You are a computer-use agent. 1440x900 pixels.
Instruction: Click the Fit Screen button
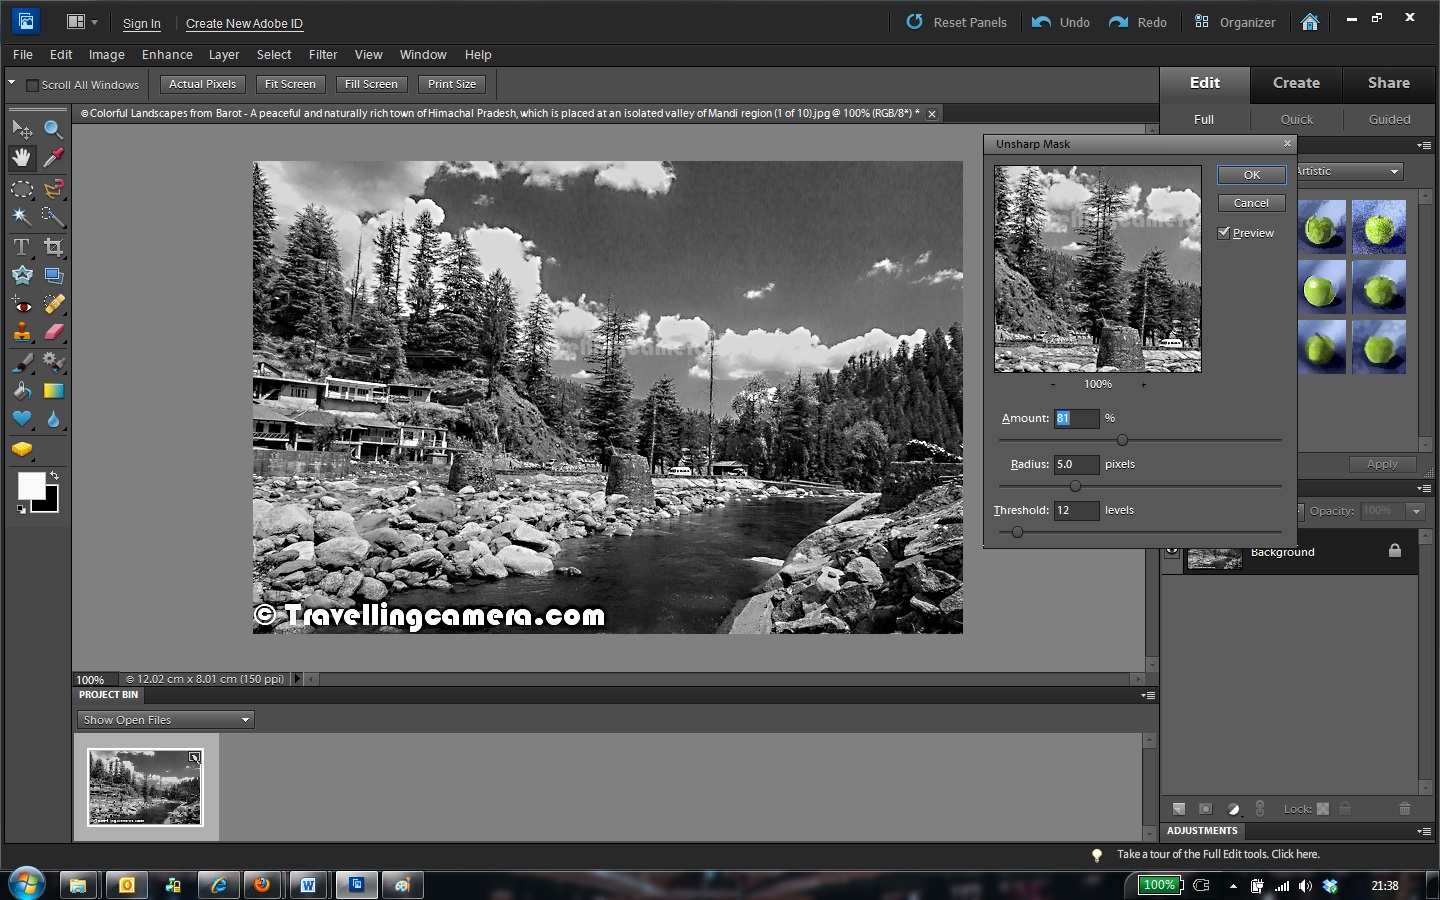[289, 84]
